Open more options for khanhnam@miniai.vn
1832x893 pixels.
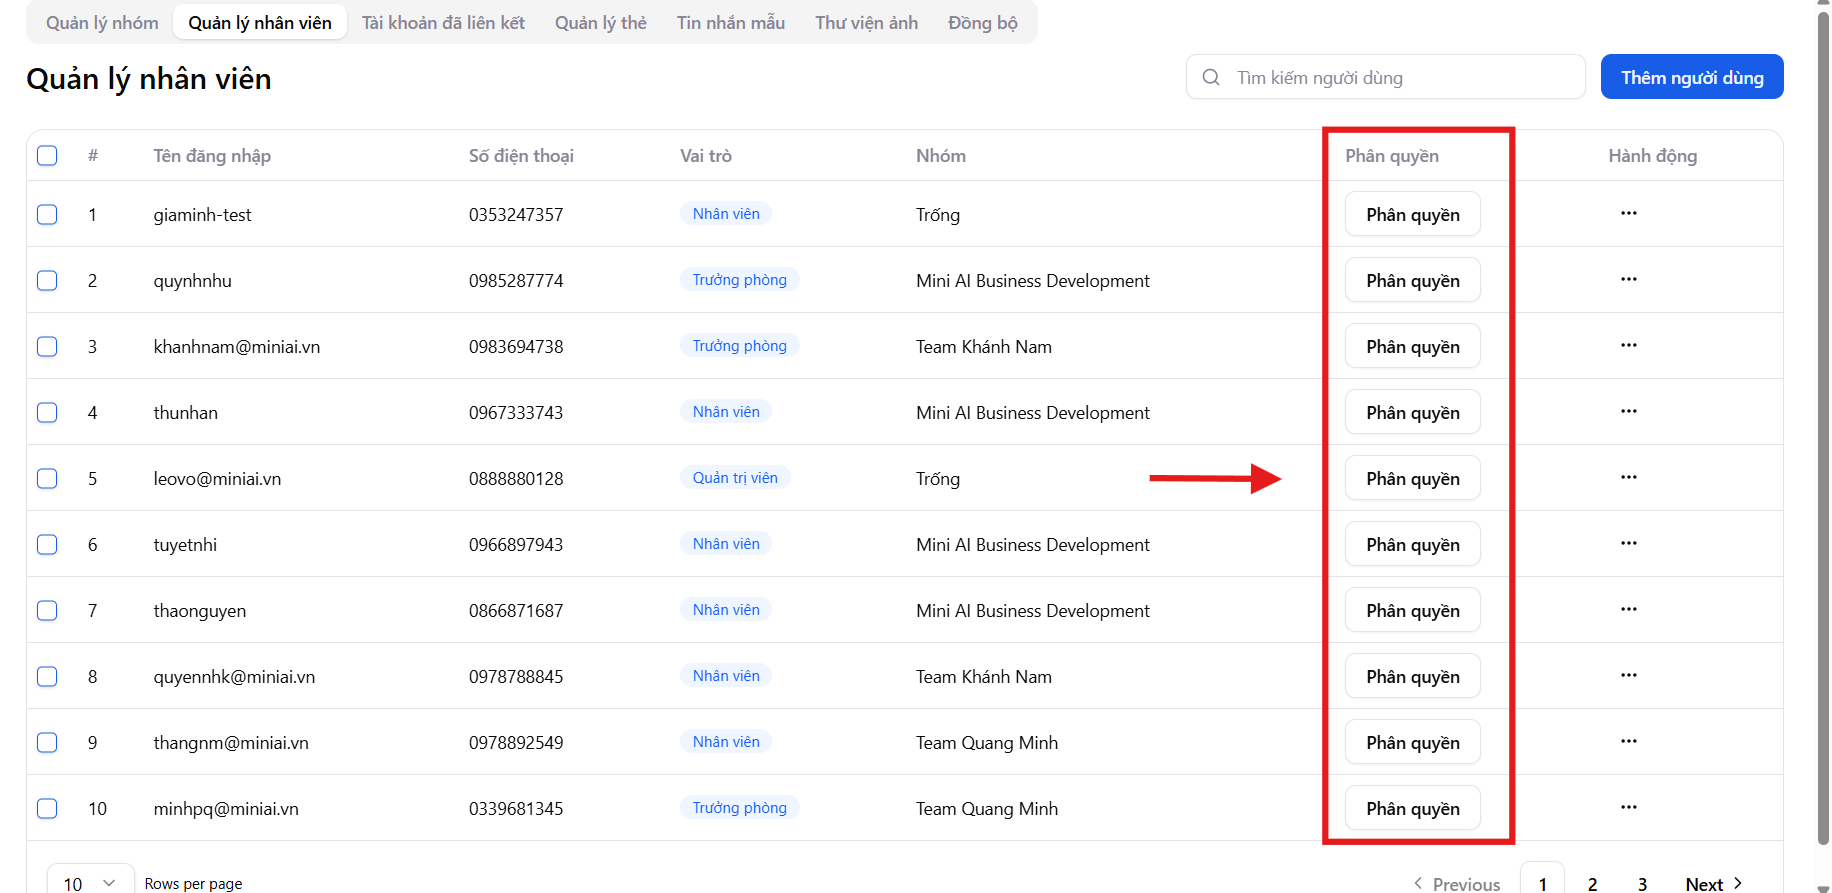pos(1628,346)
